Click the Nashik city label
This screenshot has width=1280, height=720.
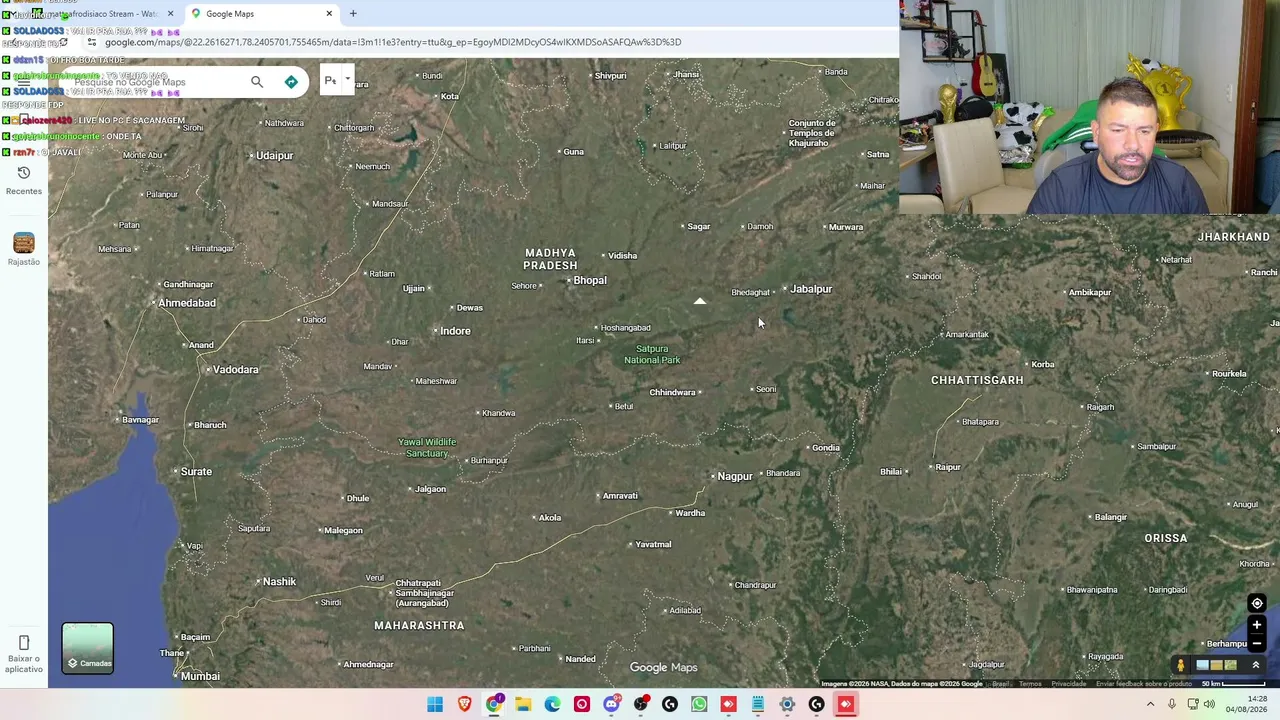coord(279,582)
